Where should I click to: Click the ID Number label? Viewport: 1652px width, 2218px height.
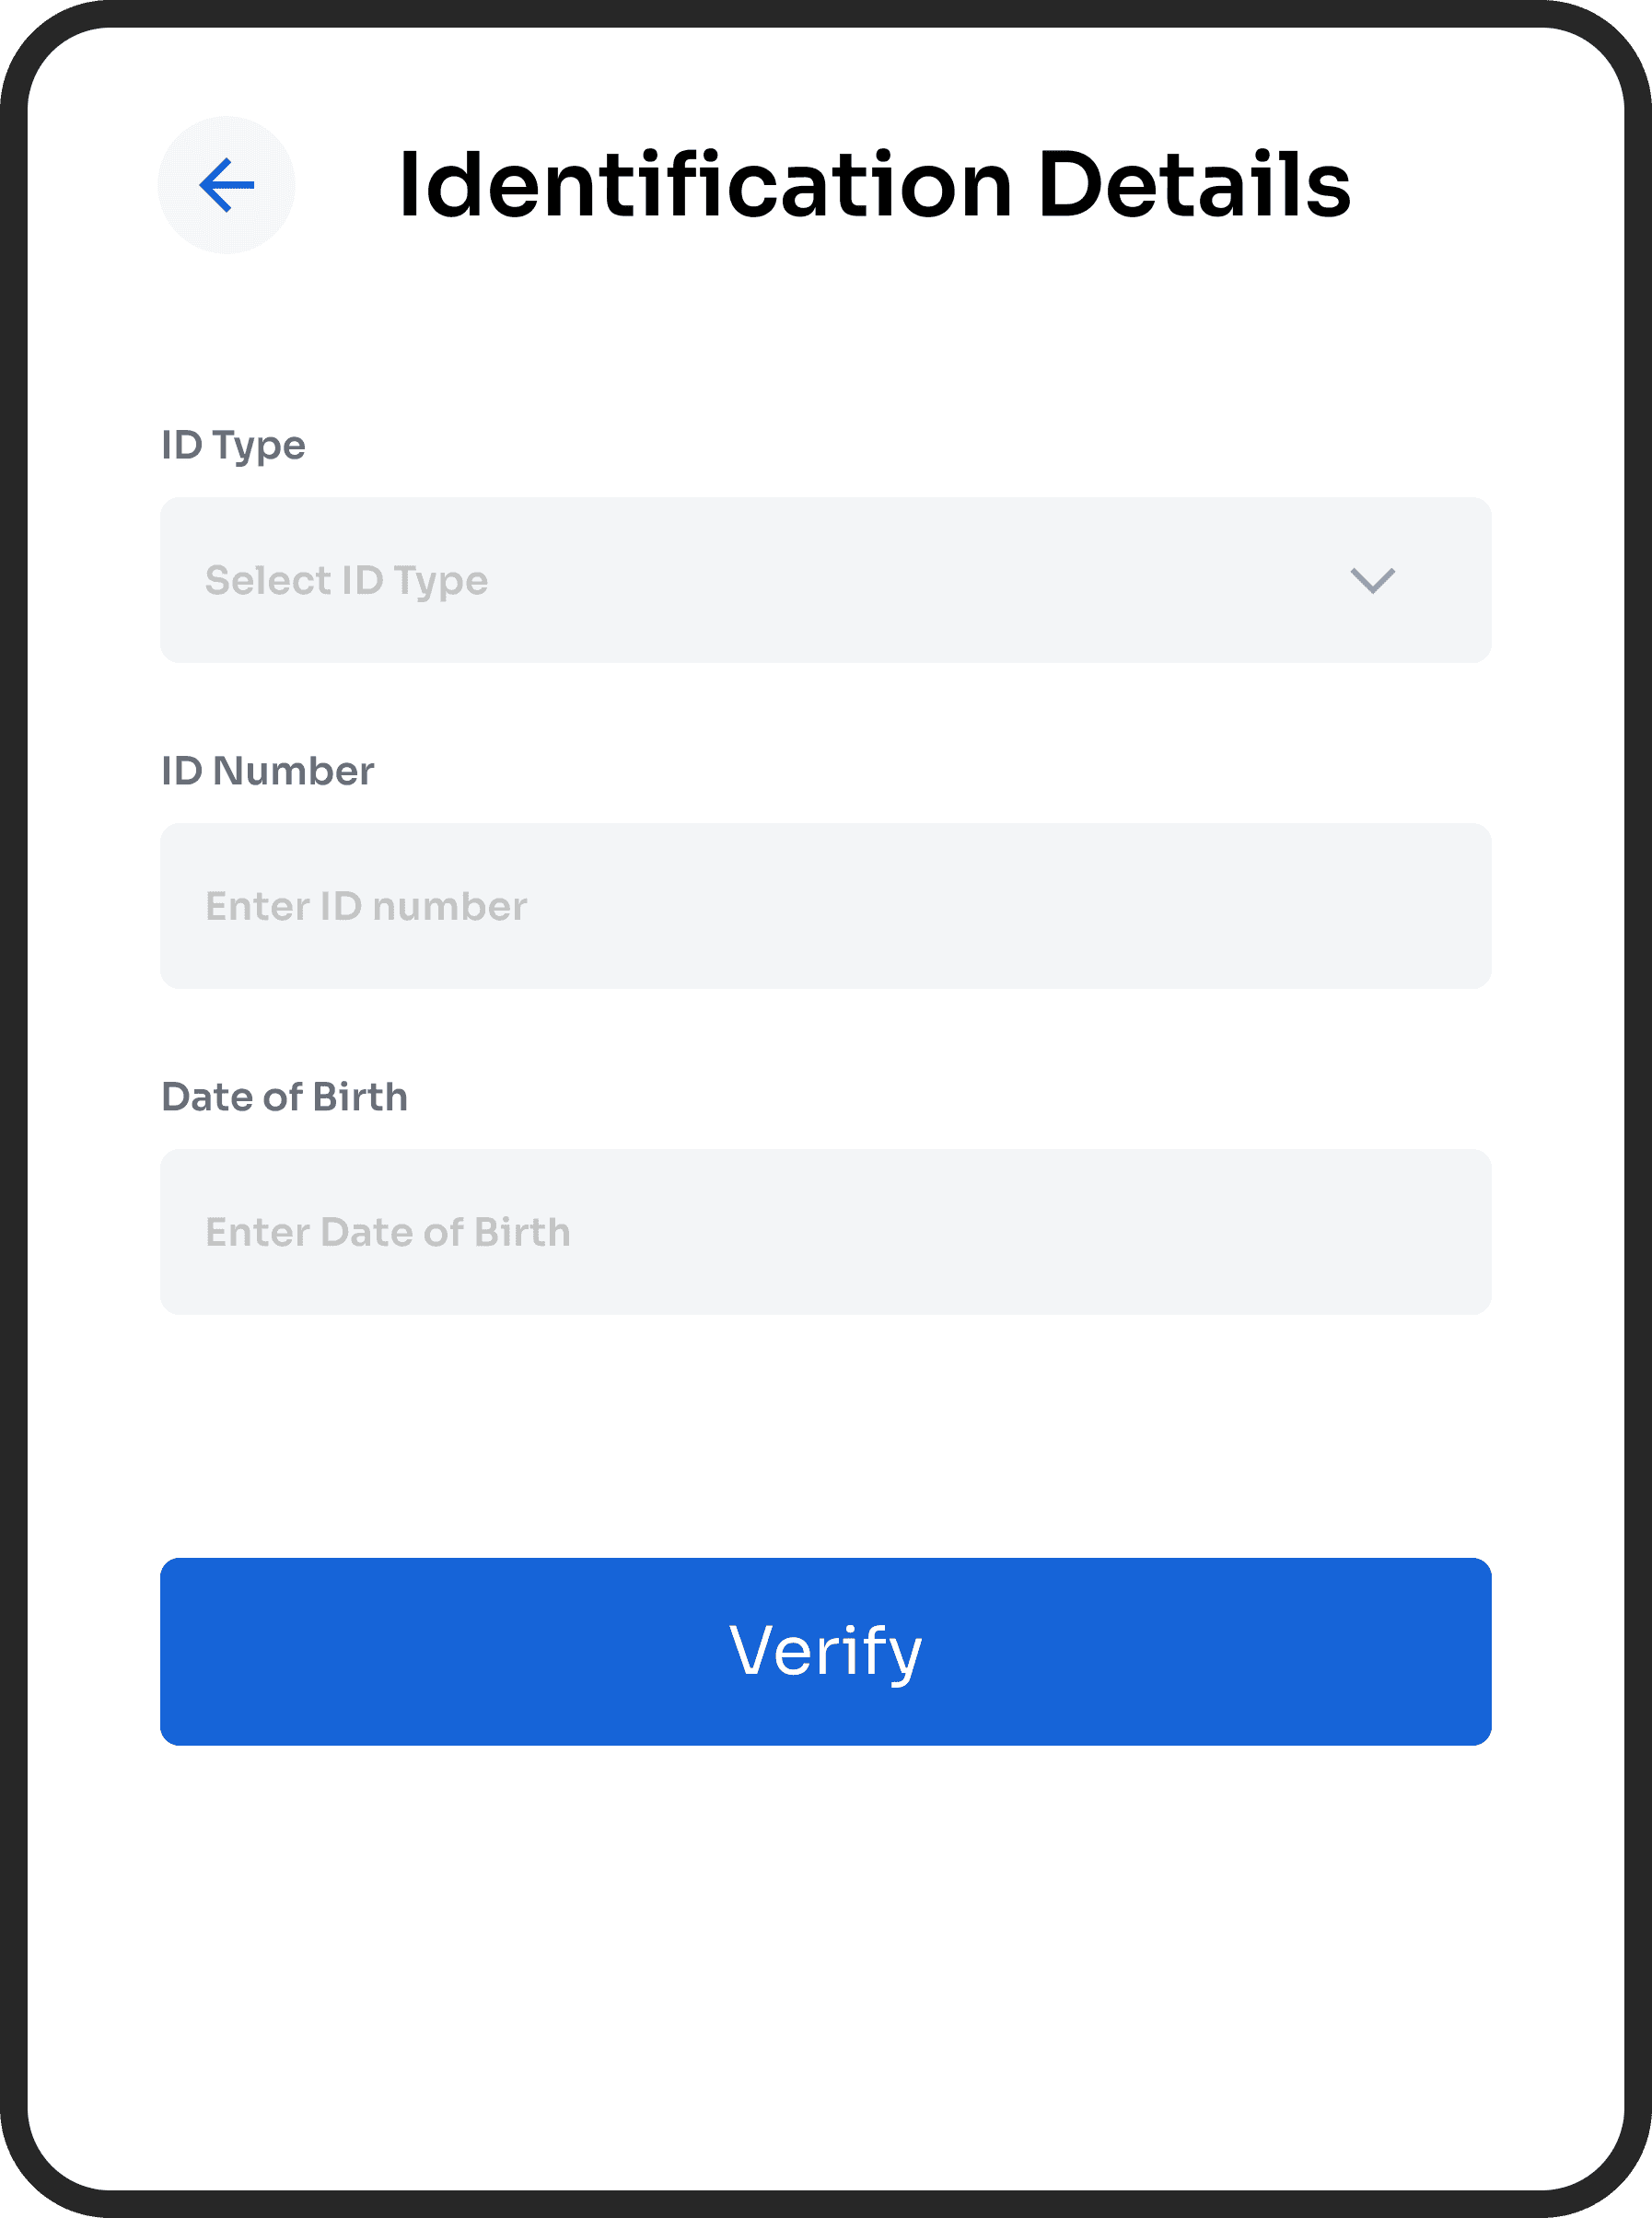click(267, 771)
